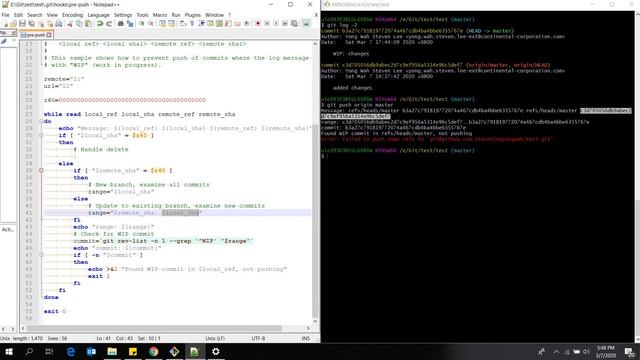Screen dimensions: 640x360
Task: Toggle file monitoring eye icon
Action: [247, 24]
